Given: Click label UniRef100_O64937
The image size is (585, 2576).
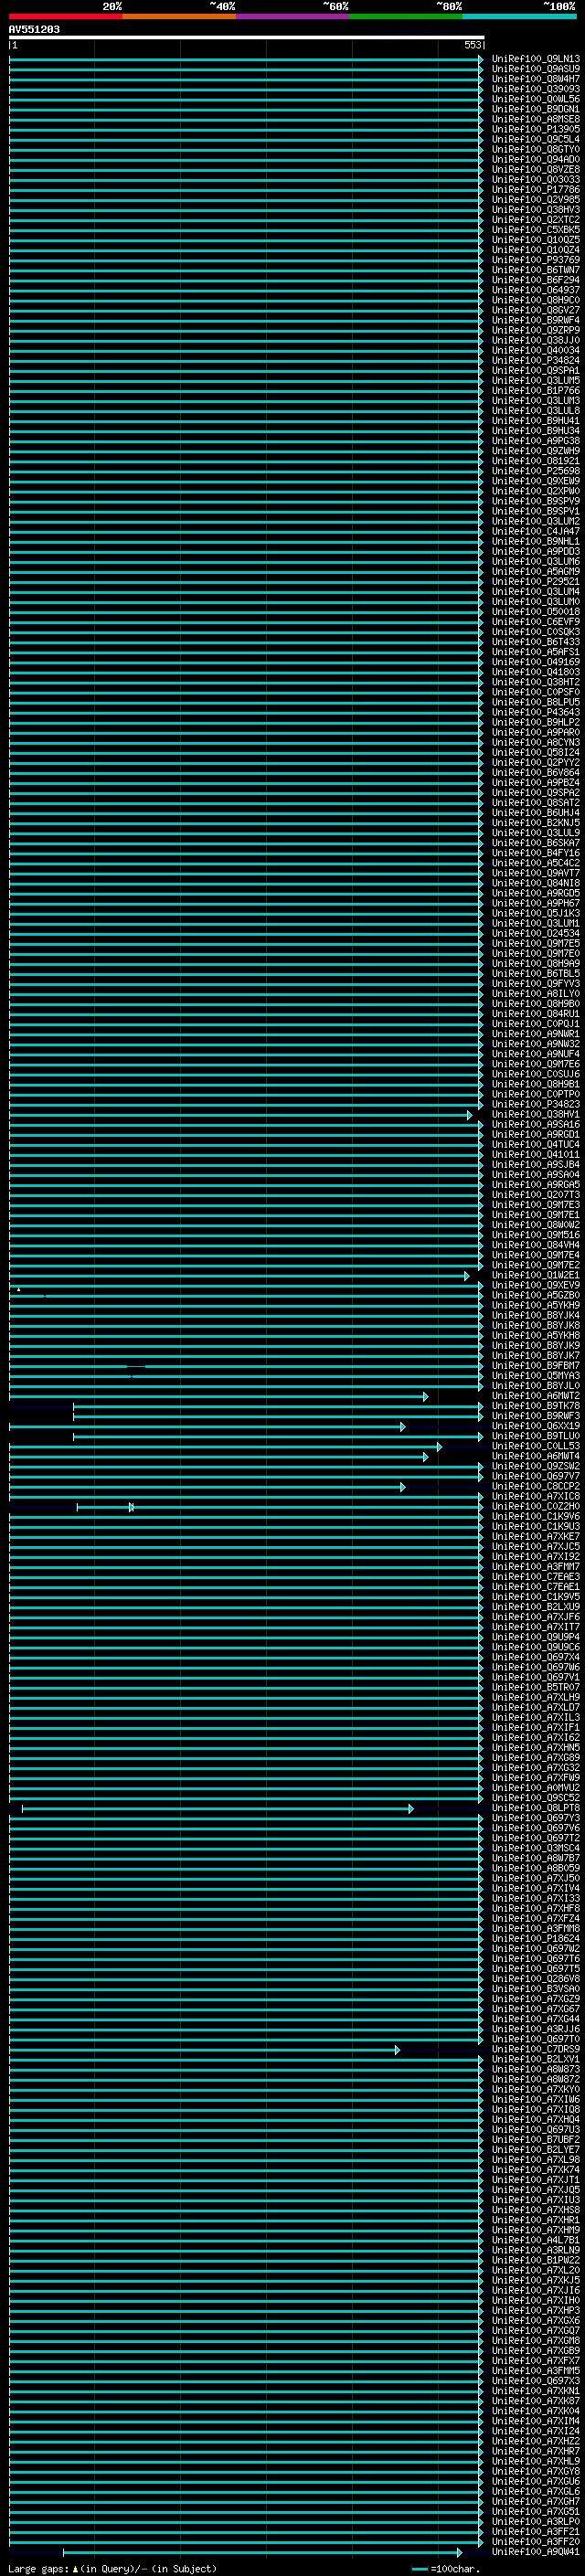Looking at the screenshot, I should pos(536,290).
